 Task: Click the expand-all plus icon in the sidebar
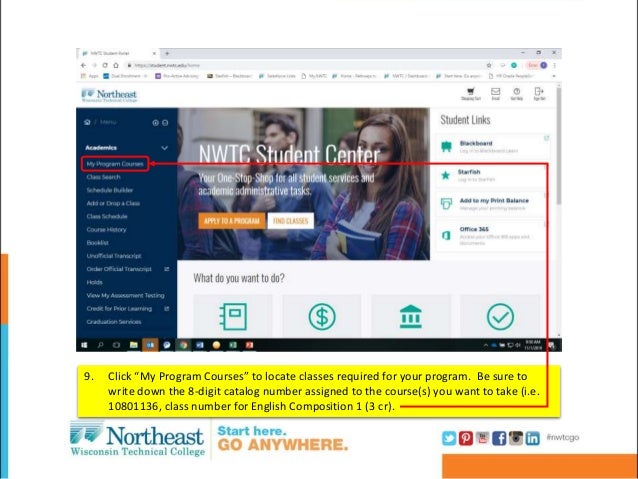(x=155, y=122)
